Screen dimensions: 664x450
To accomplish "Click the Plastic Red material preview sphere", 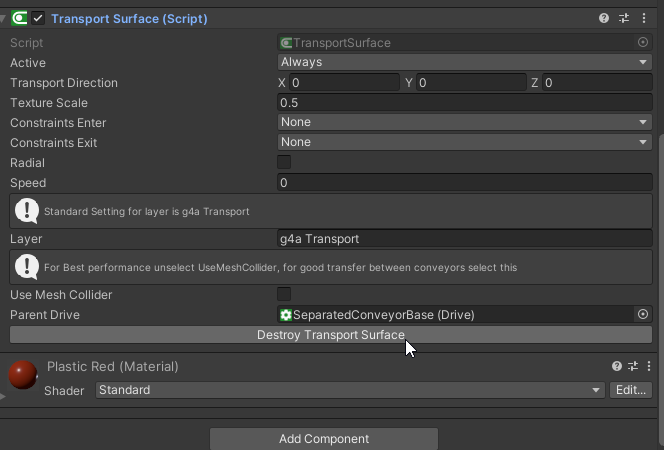I will pyautogui.click(x=23, y=375).
